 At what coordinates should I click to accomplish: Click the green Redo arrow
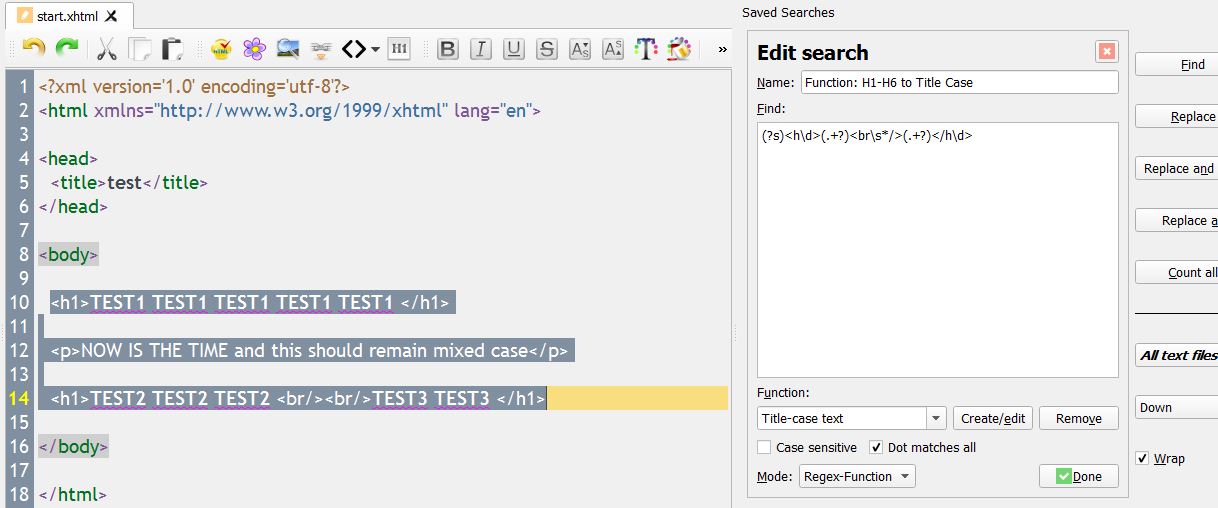[67, 48]
